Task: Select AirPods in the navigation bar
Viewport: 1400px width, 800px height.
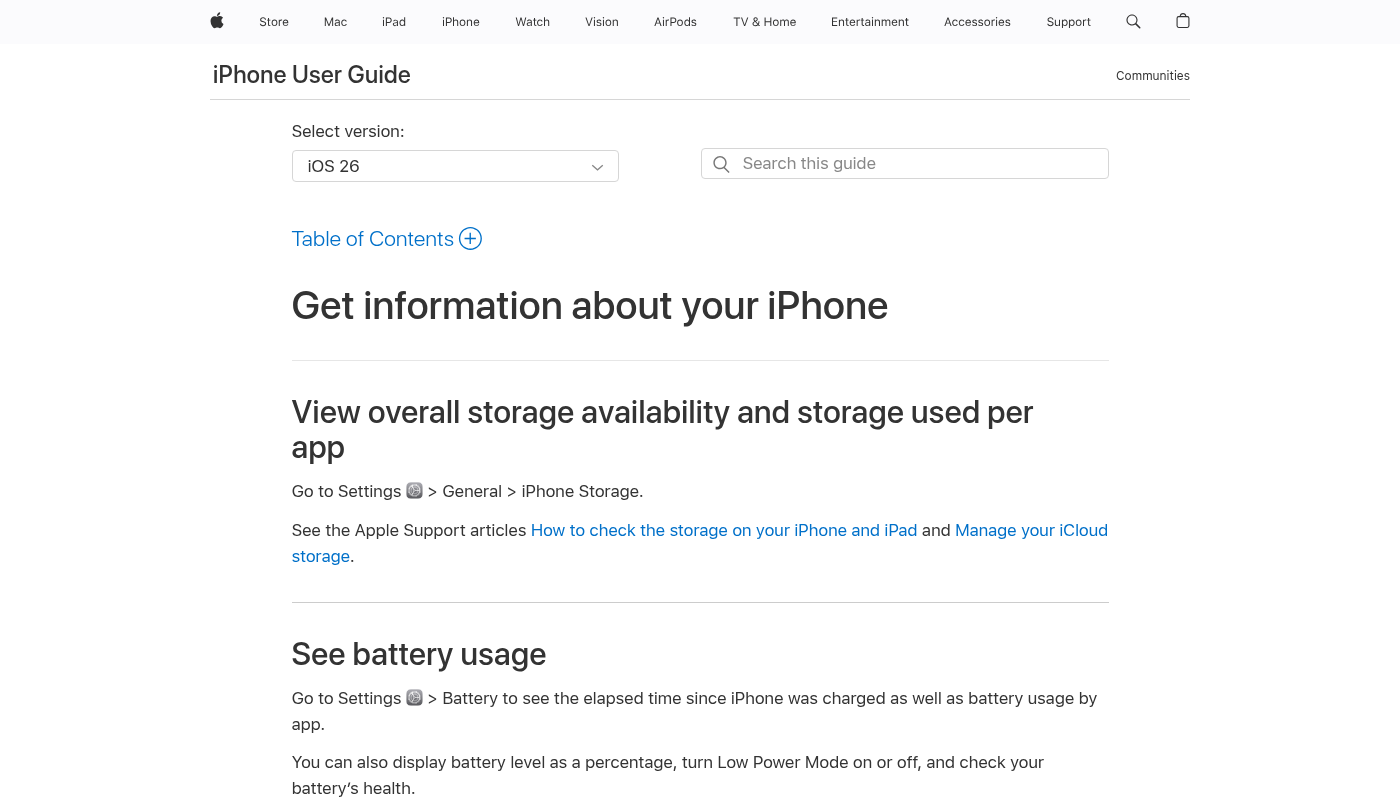Action: (675, 22)
